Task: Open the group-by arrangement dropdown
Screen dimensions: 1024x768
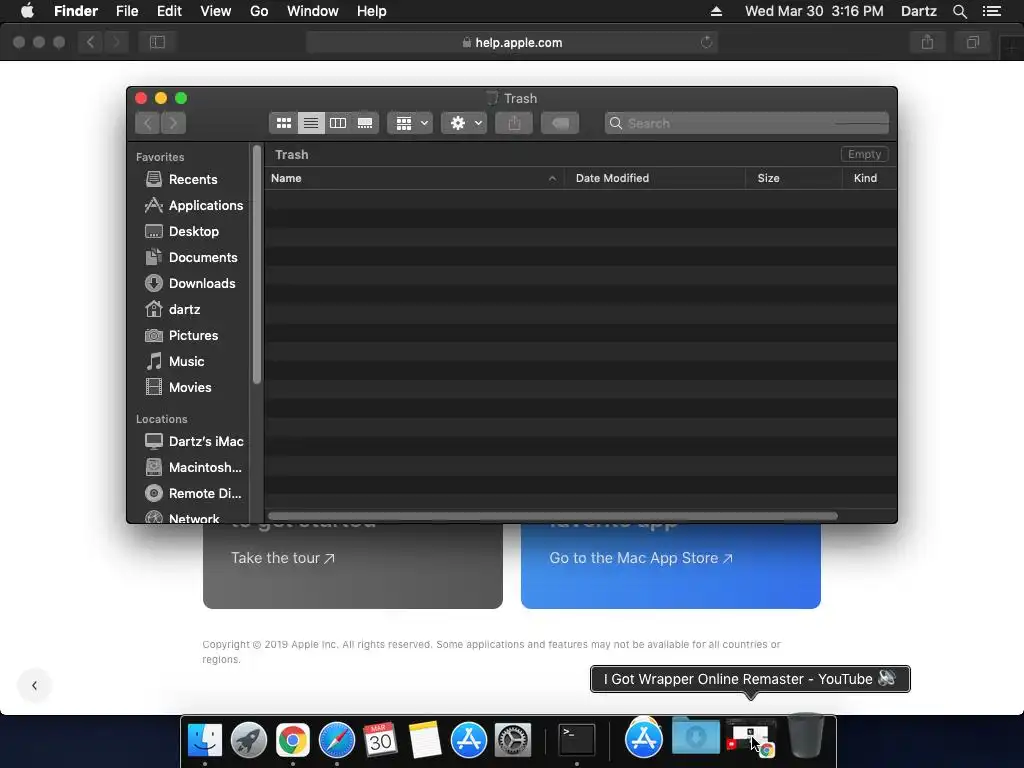Action: 411,123
